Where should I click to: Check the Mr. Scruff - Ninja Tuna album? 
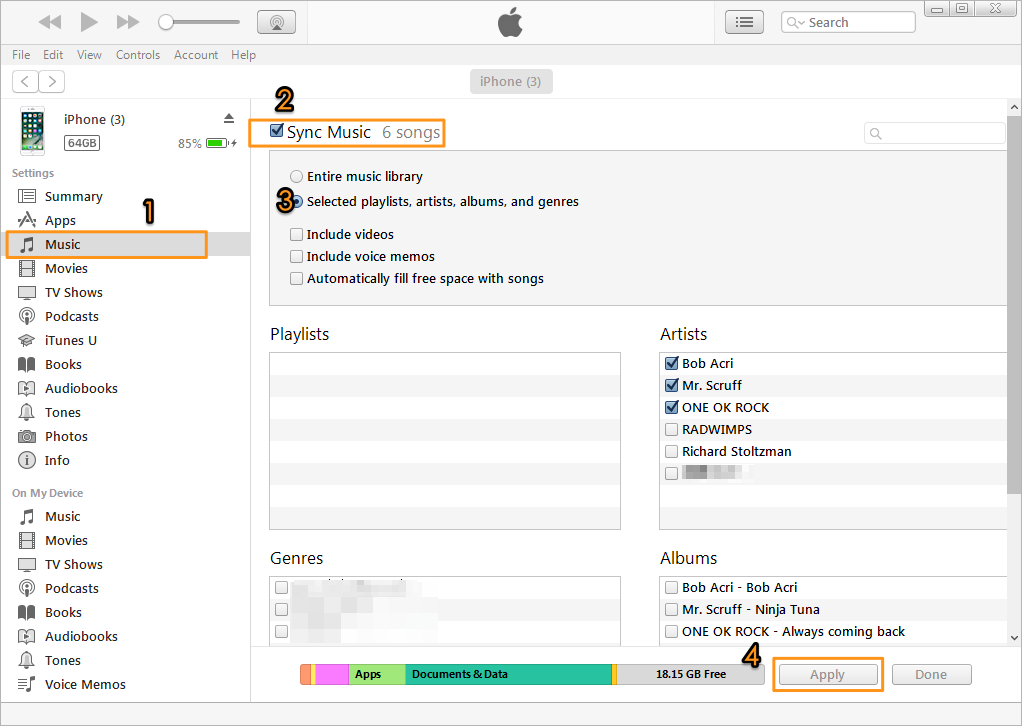pos(671,610)
